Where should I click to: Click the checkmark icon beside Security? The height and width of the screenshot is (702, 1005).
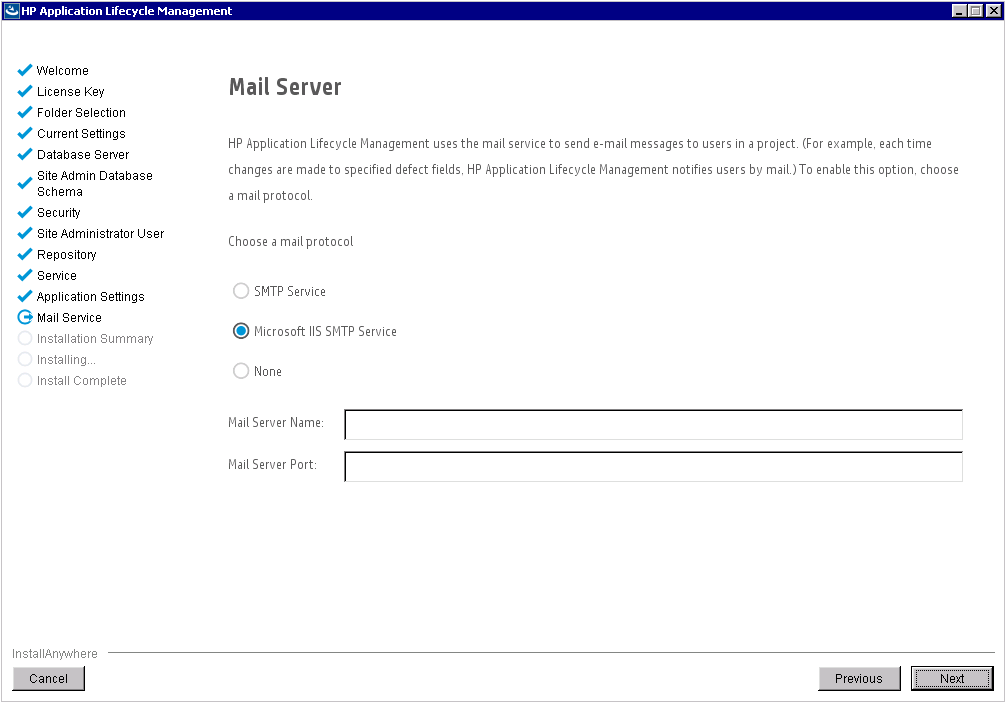tap(24, 212)
